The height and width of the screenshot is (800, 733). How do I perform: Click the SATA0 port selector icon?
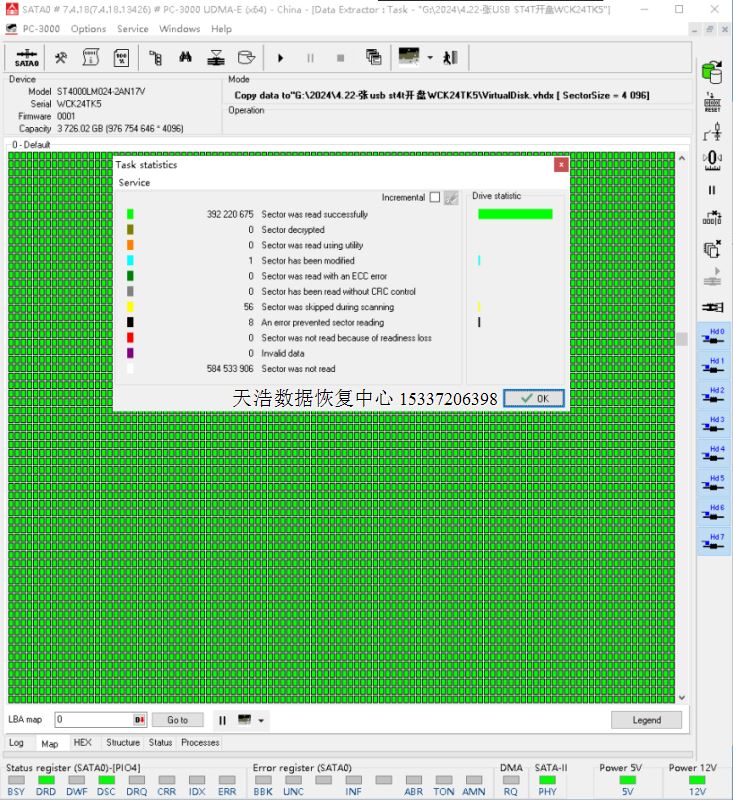(x=27, y=58)
